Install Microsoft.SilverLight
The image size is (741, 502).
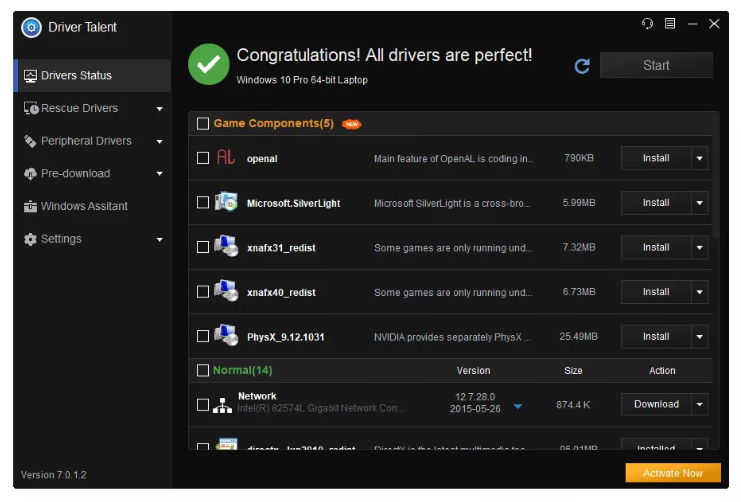tap(656, 203)
